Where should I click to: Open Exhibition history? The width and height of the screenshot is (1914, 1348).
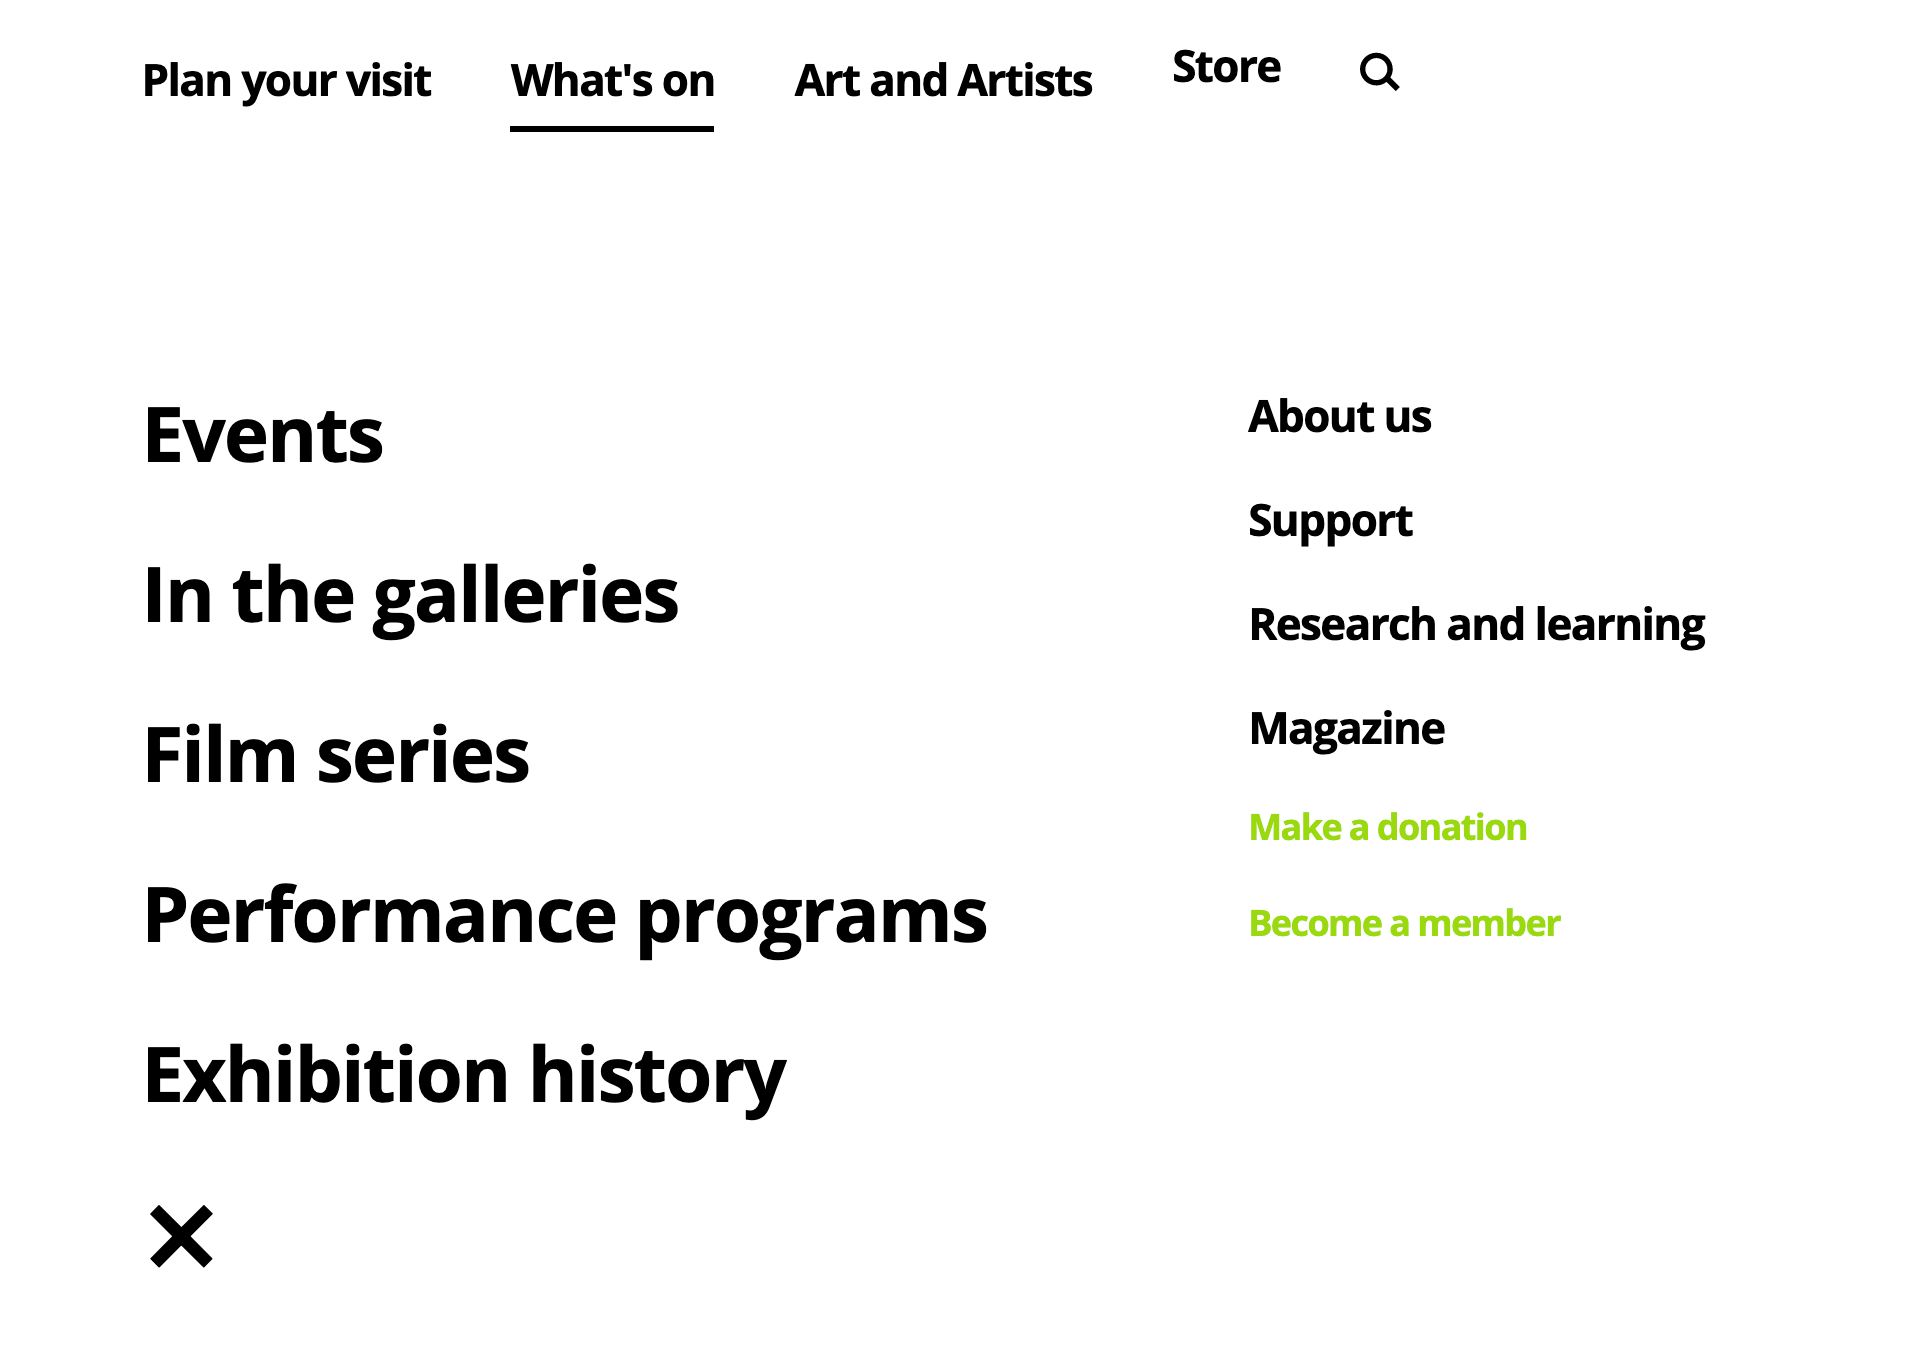(x=465, y=1076)
